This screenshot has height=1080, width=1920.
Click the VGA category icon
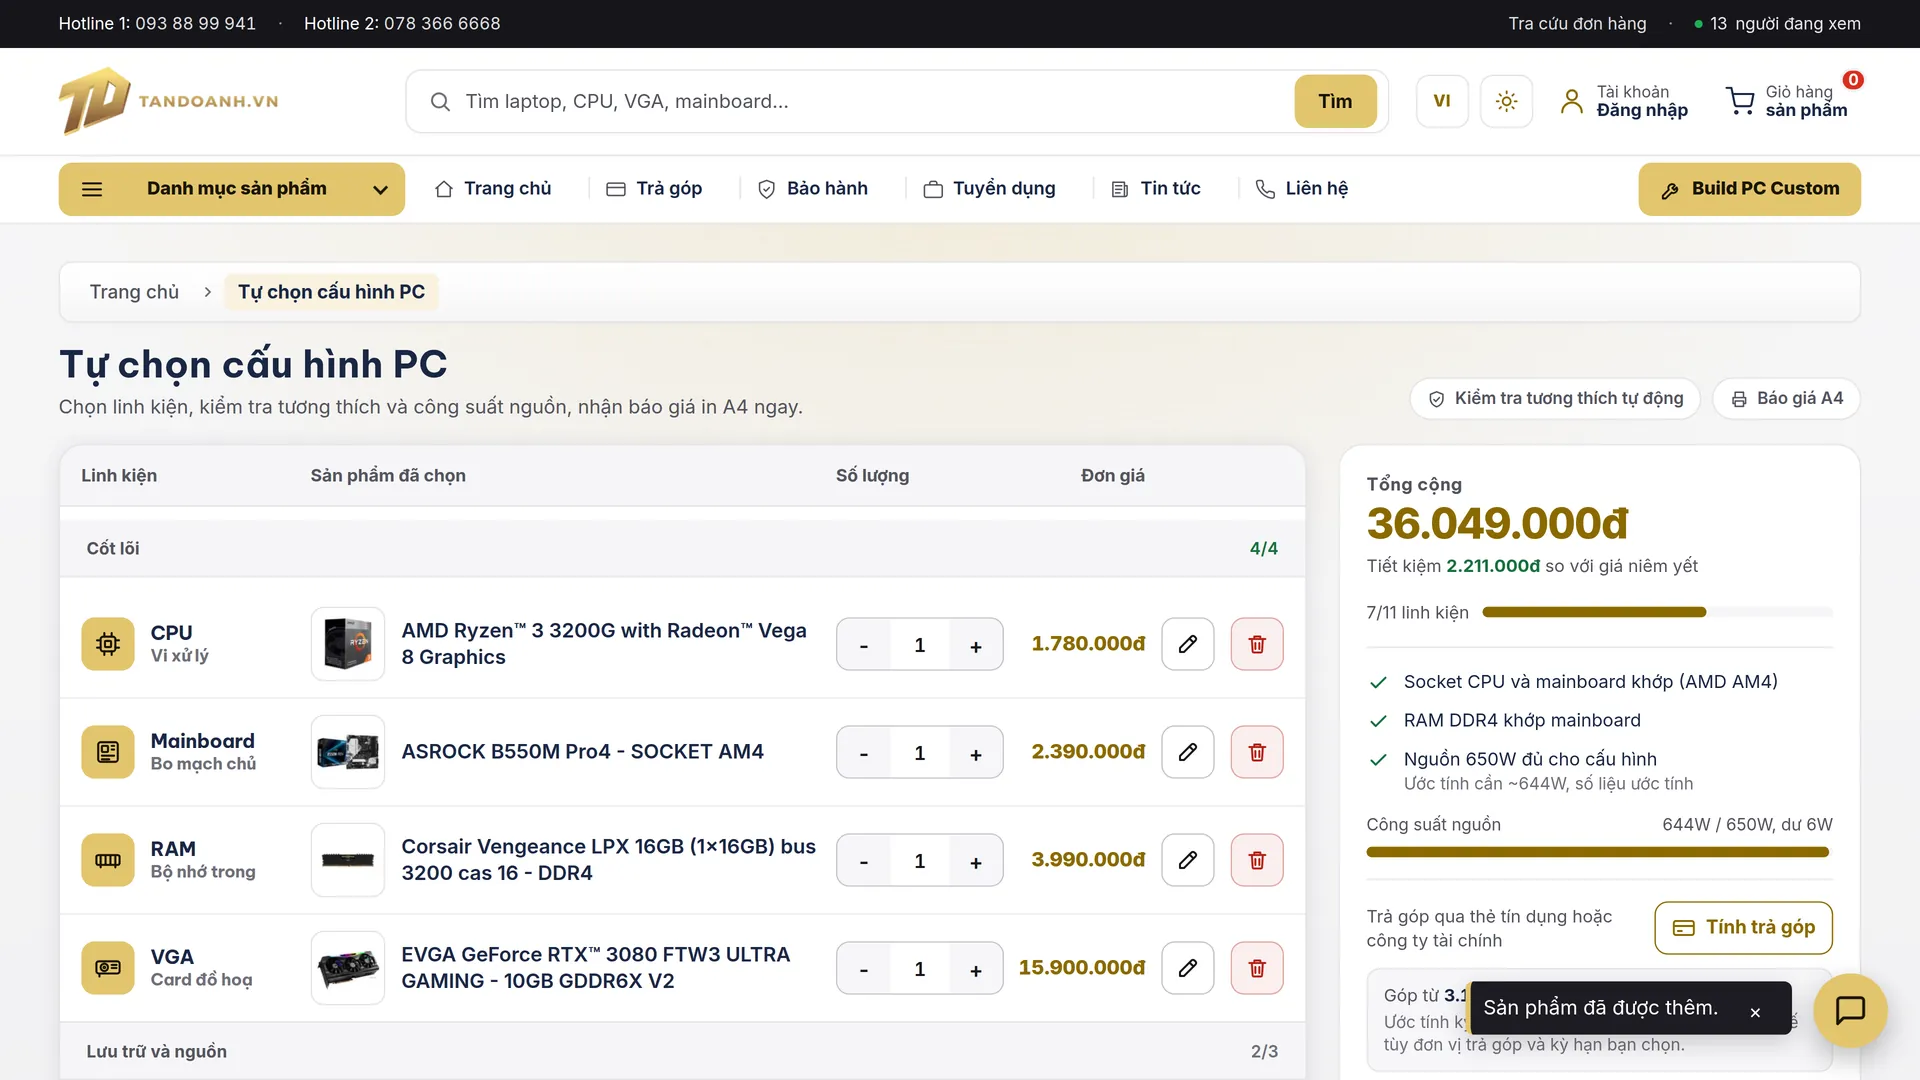point(108,968)
